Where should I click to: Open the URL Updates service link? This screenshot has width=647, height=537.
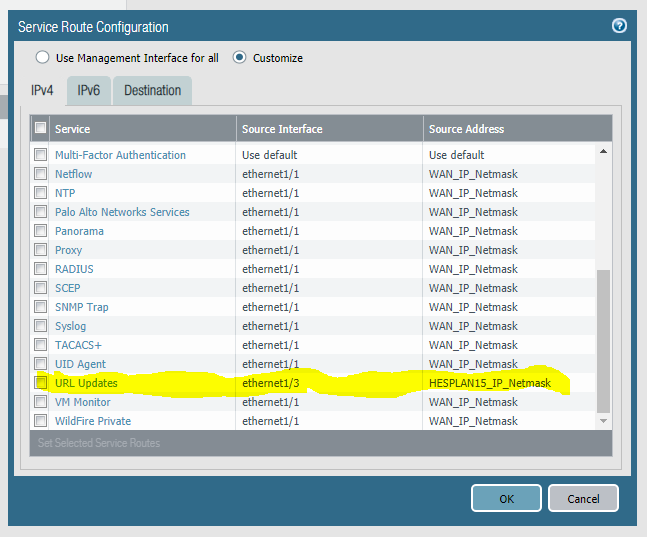(x=86, y=383)
